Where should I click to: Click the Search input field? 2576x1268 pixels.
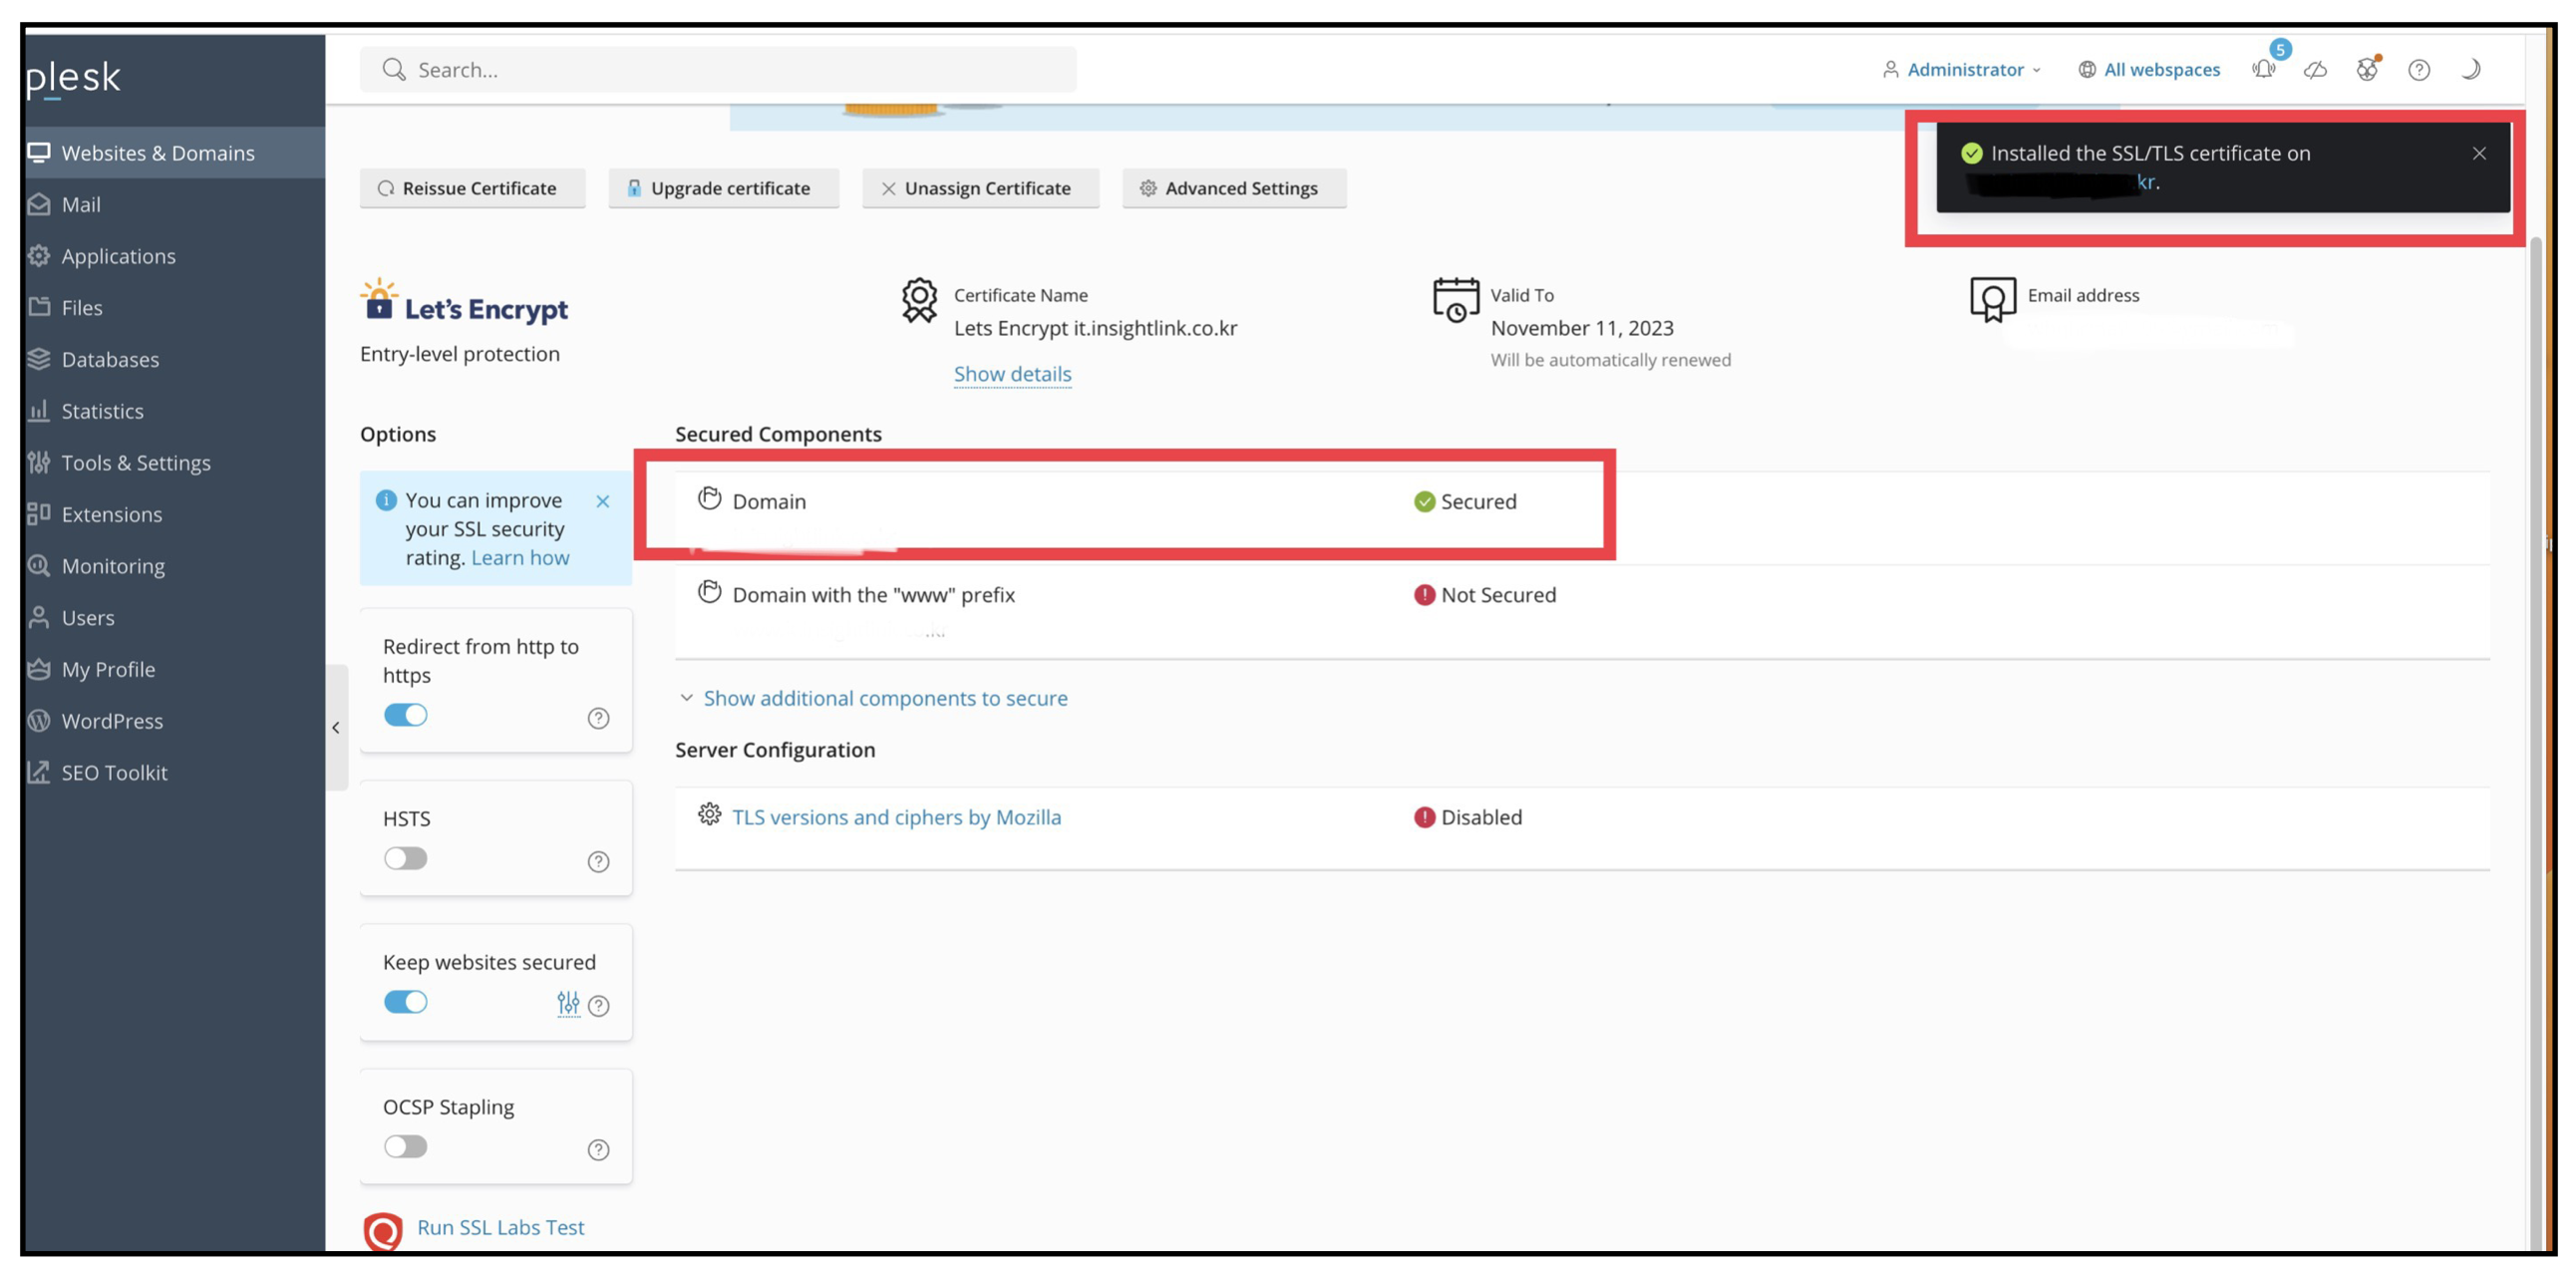(x=718, y=69)
